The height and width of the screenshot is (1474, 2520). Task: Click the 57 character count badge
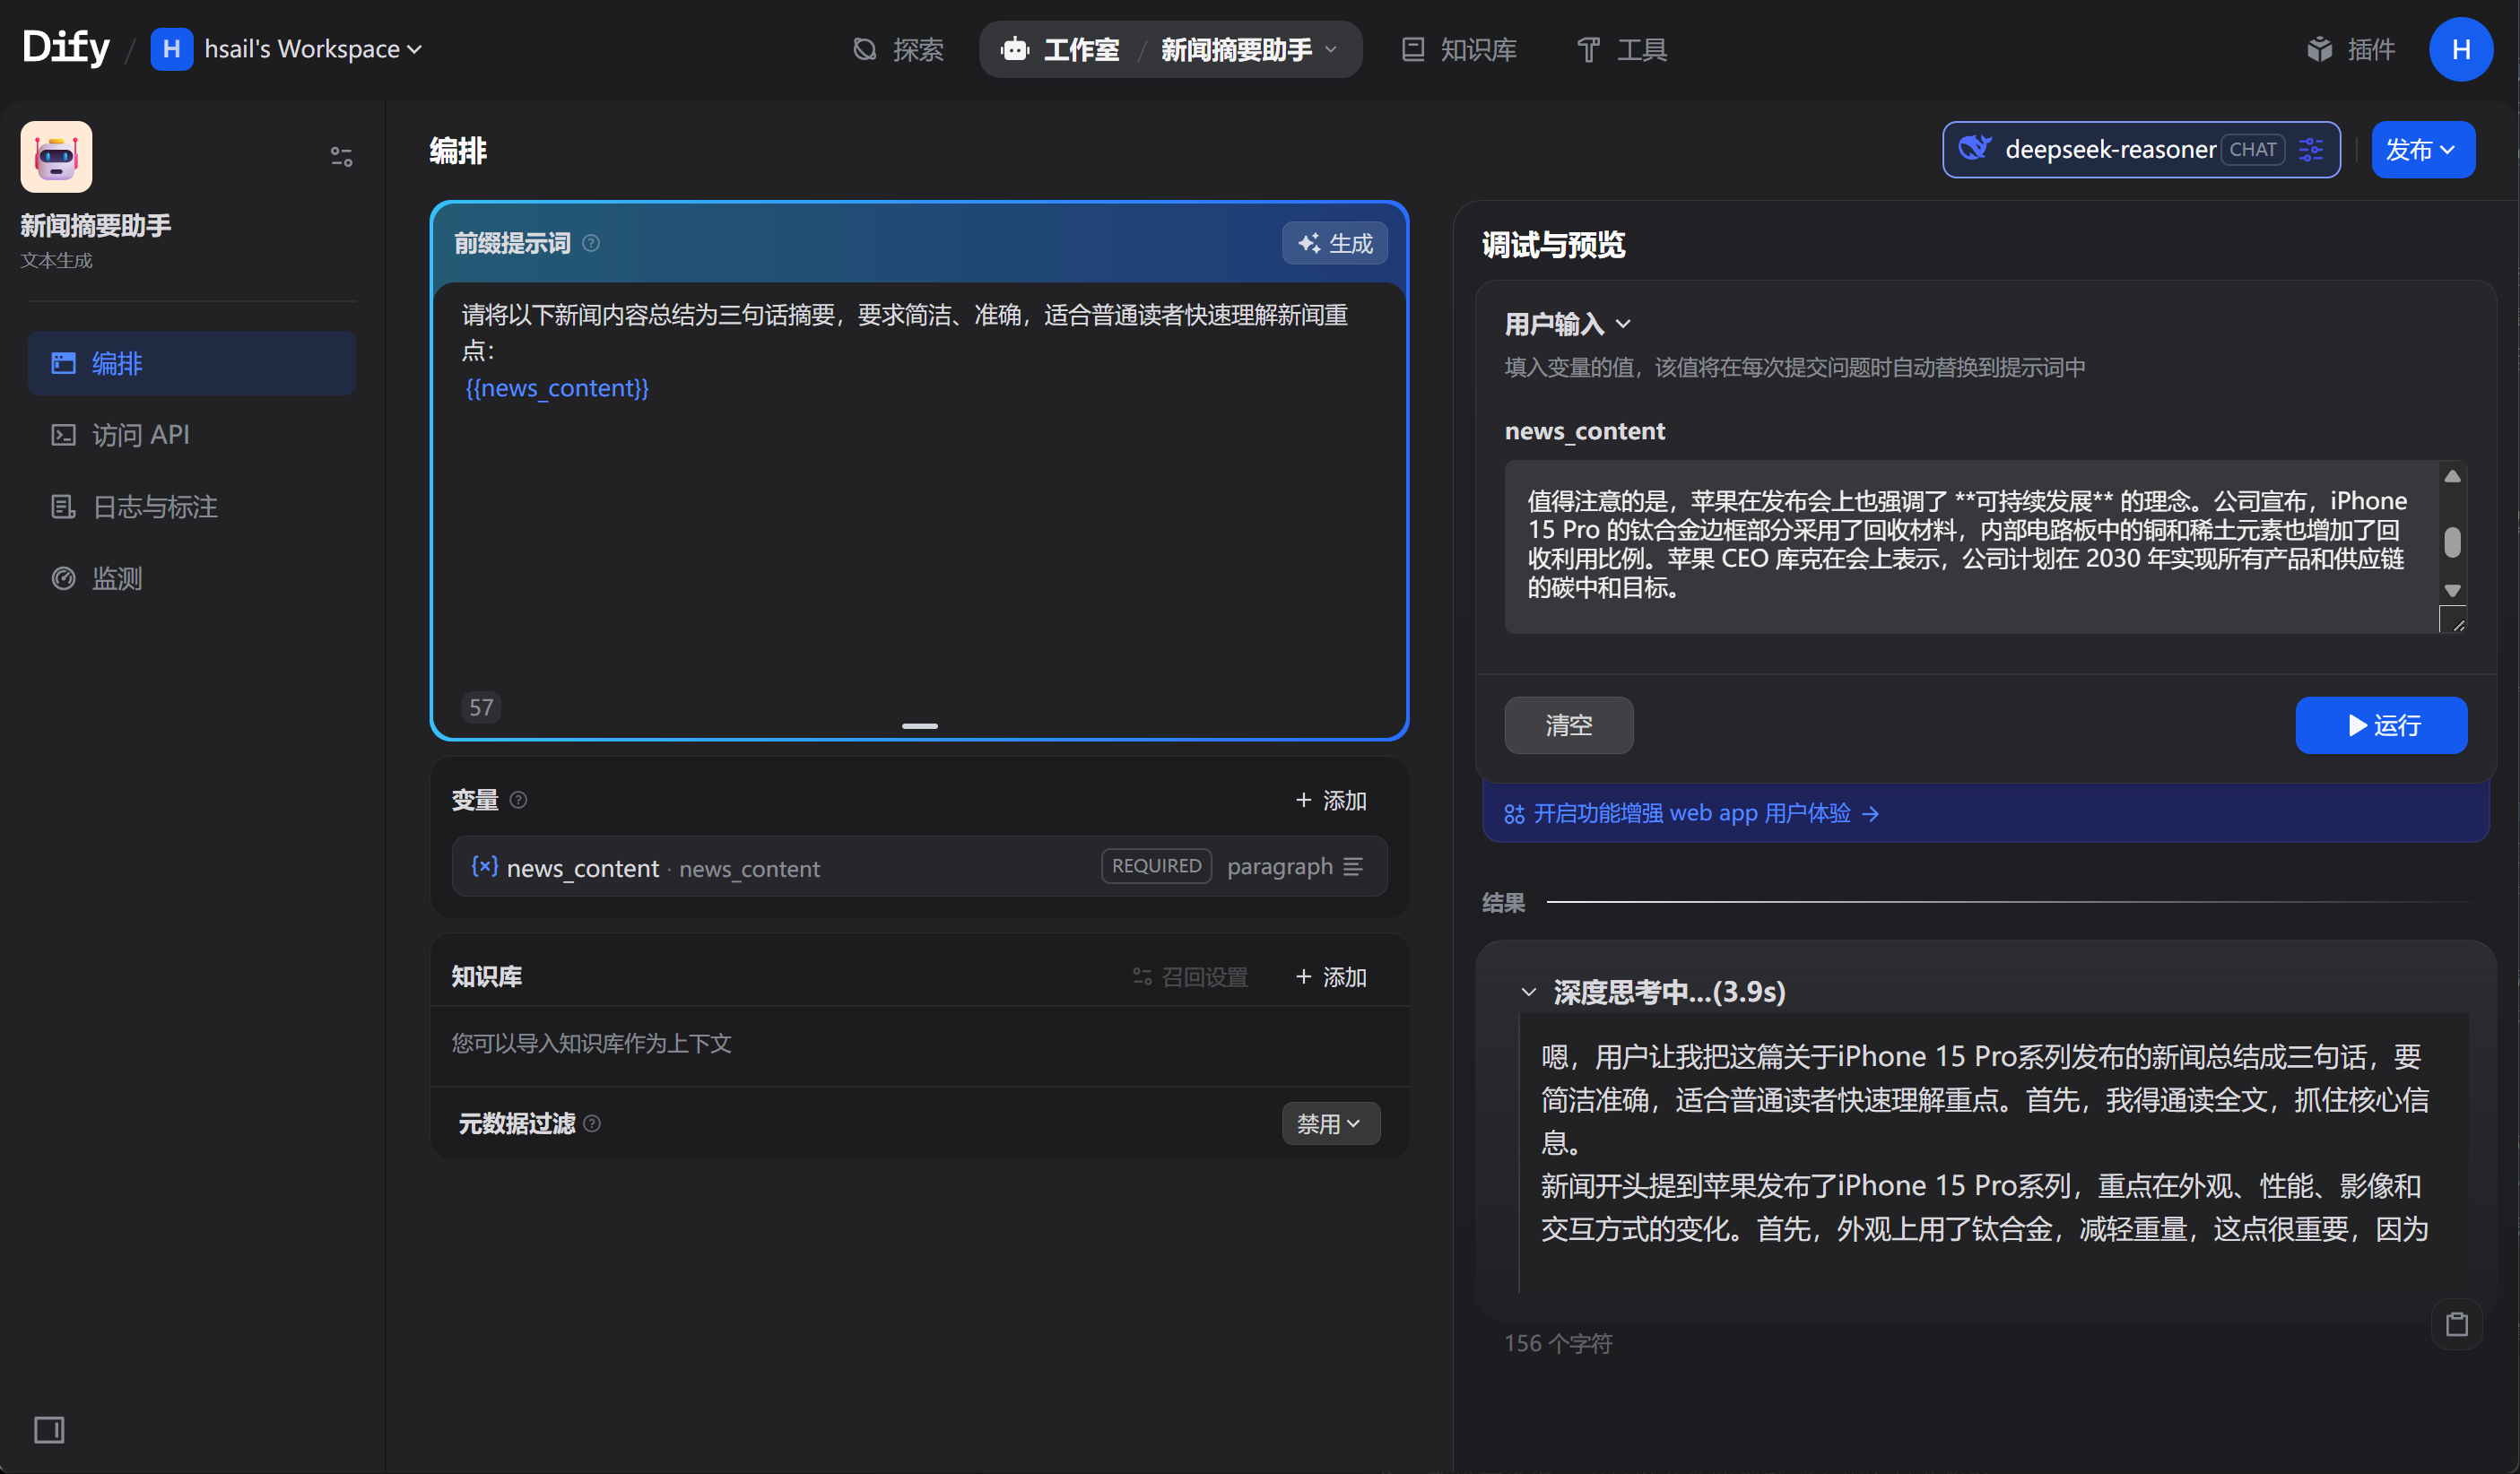coord(481,708)
